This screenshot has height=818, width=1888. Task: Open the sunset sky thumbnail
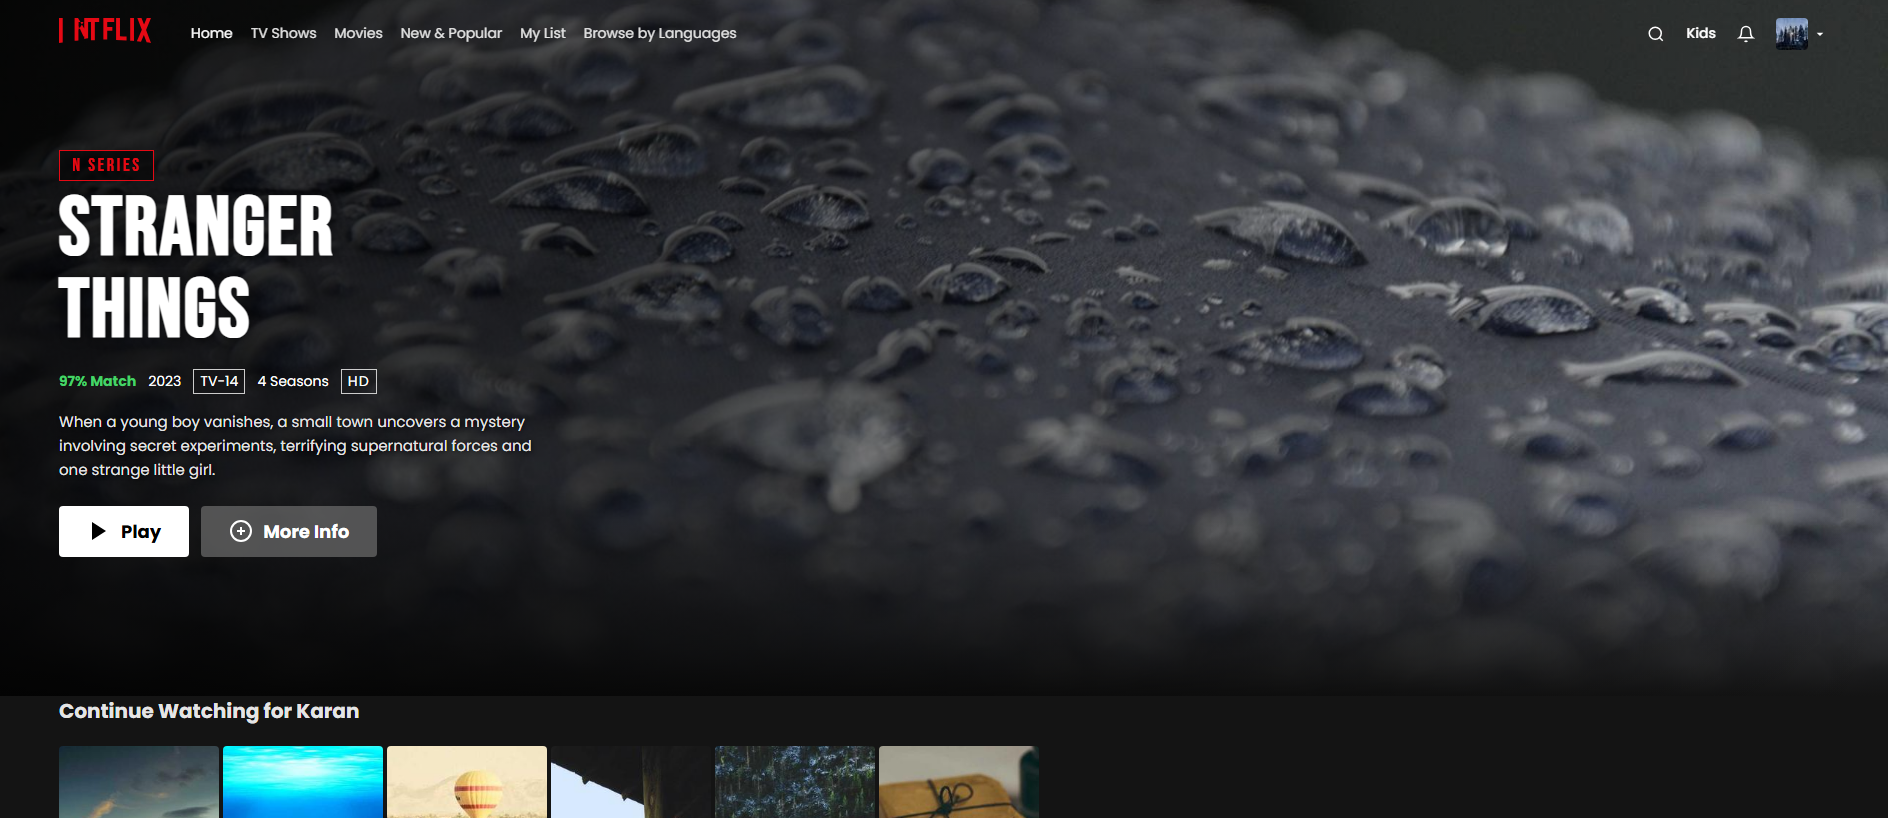(139, 782)
